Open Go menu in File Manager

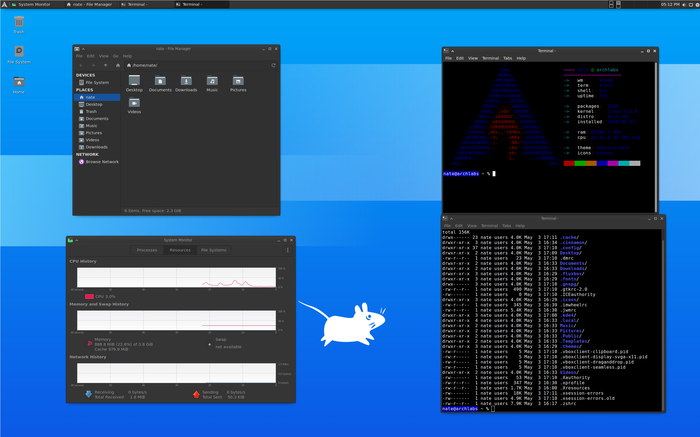116,56
